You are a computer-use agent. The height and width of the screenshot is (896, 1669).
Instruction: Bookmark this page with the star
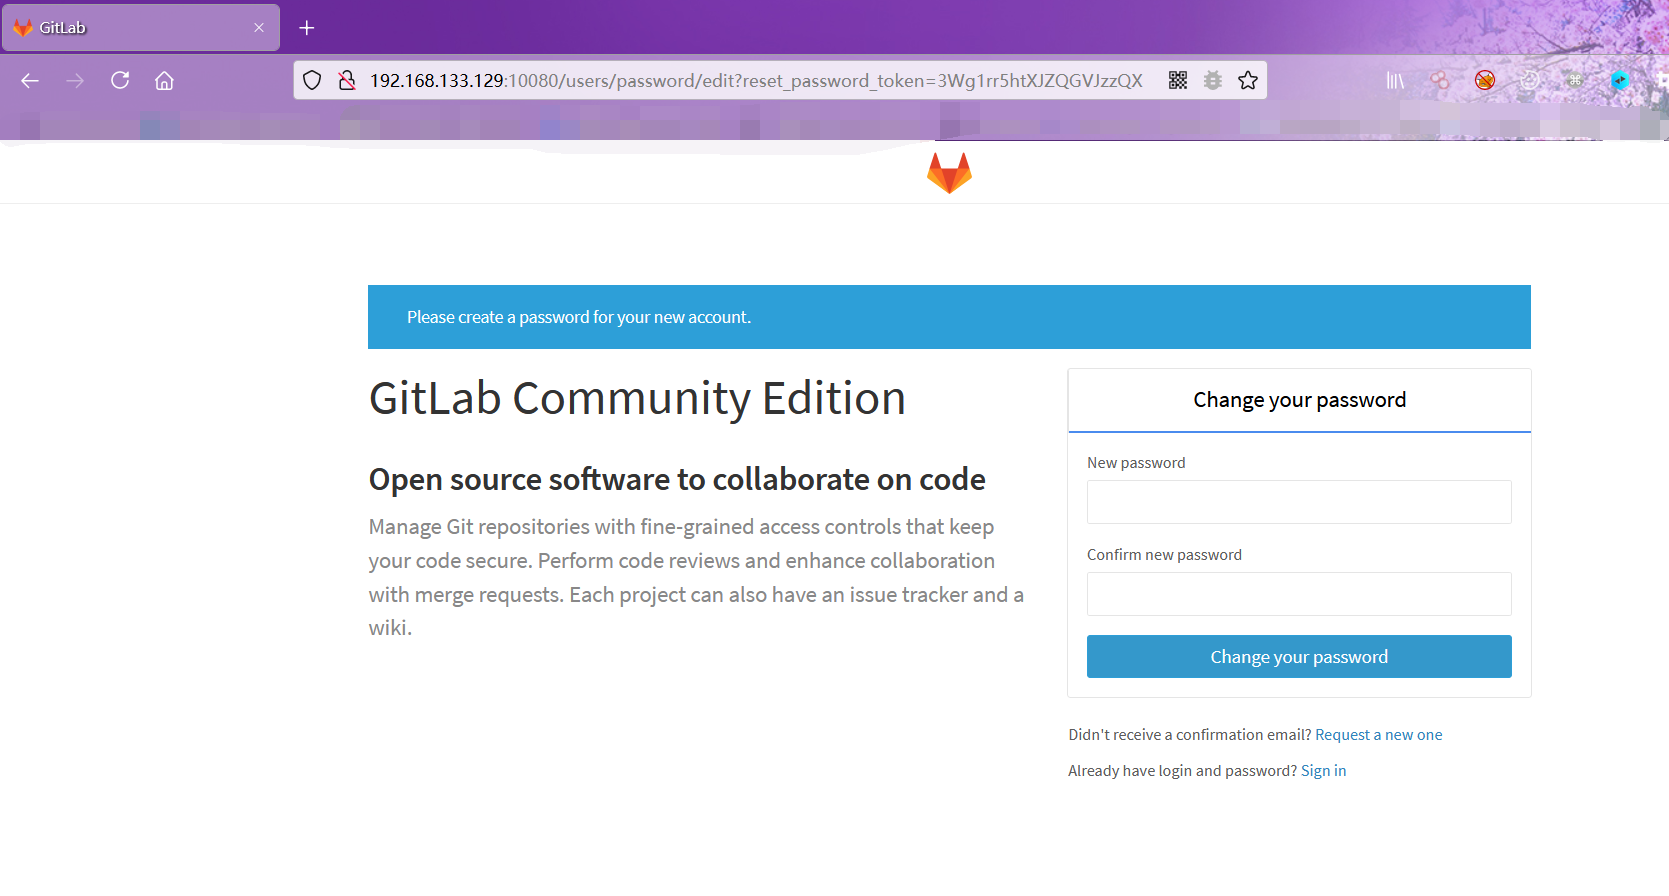click(x=1248, y=81)
